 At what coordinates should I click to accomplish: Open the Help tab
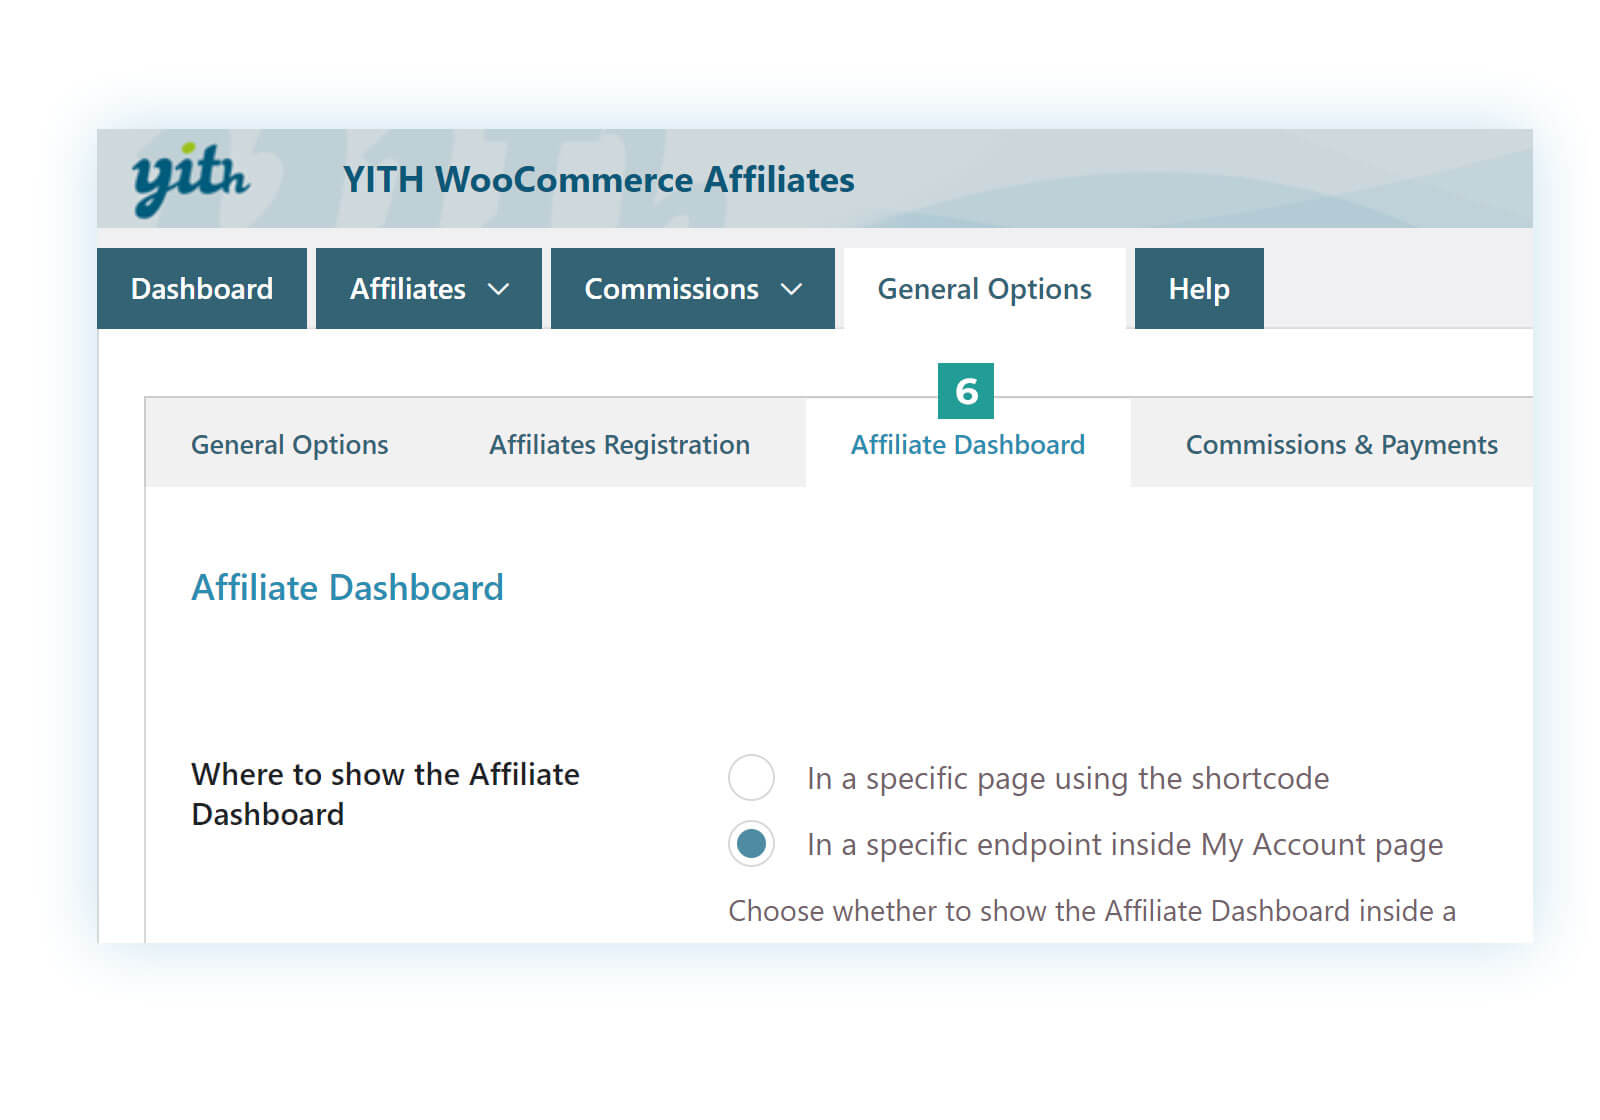pyautogui.click(x=1199, y=288)
